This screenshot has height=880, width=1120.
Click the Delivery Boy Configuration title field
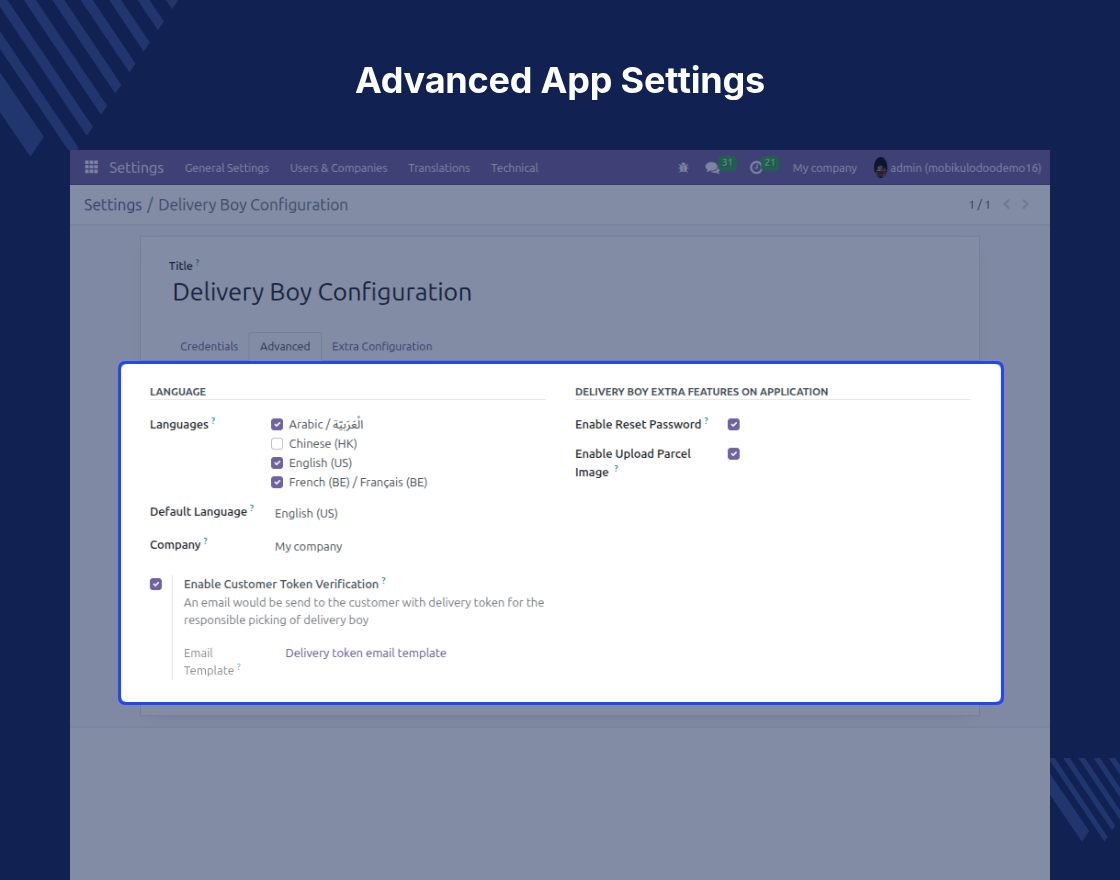click(322, 292)
